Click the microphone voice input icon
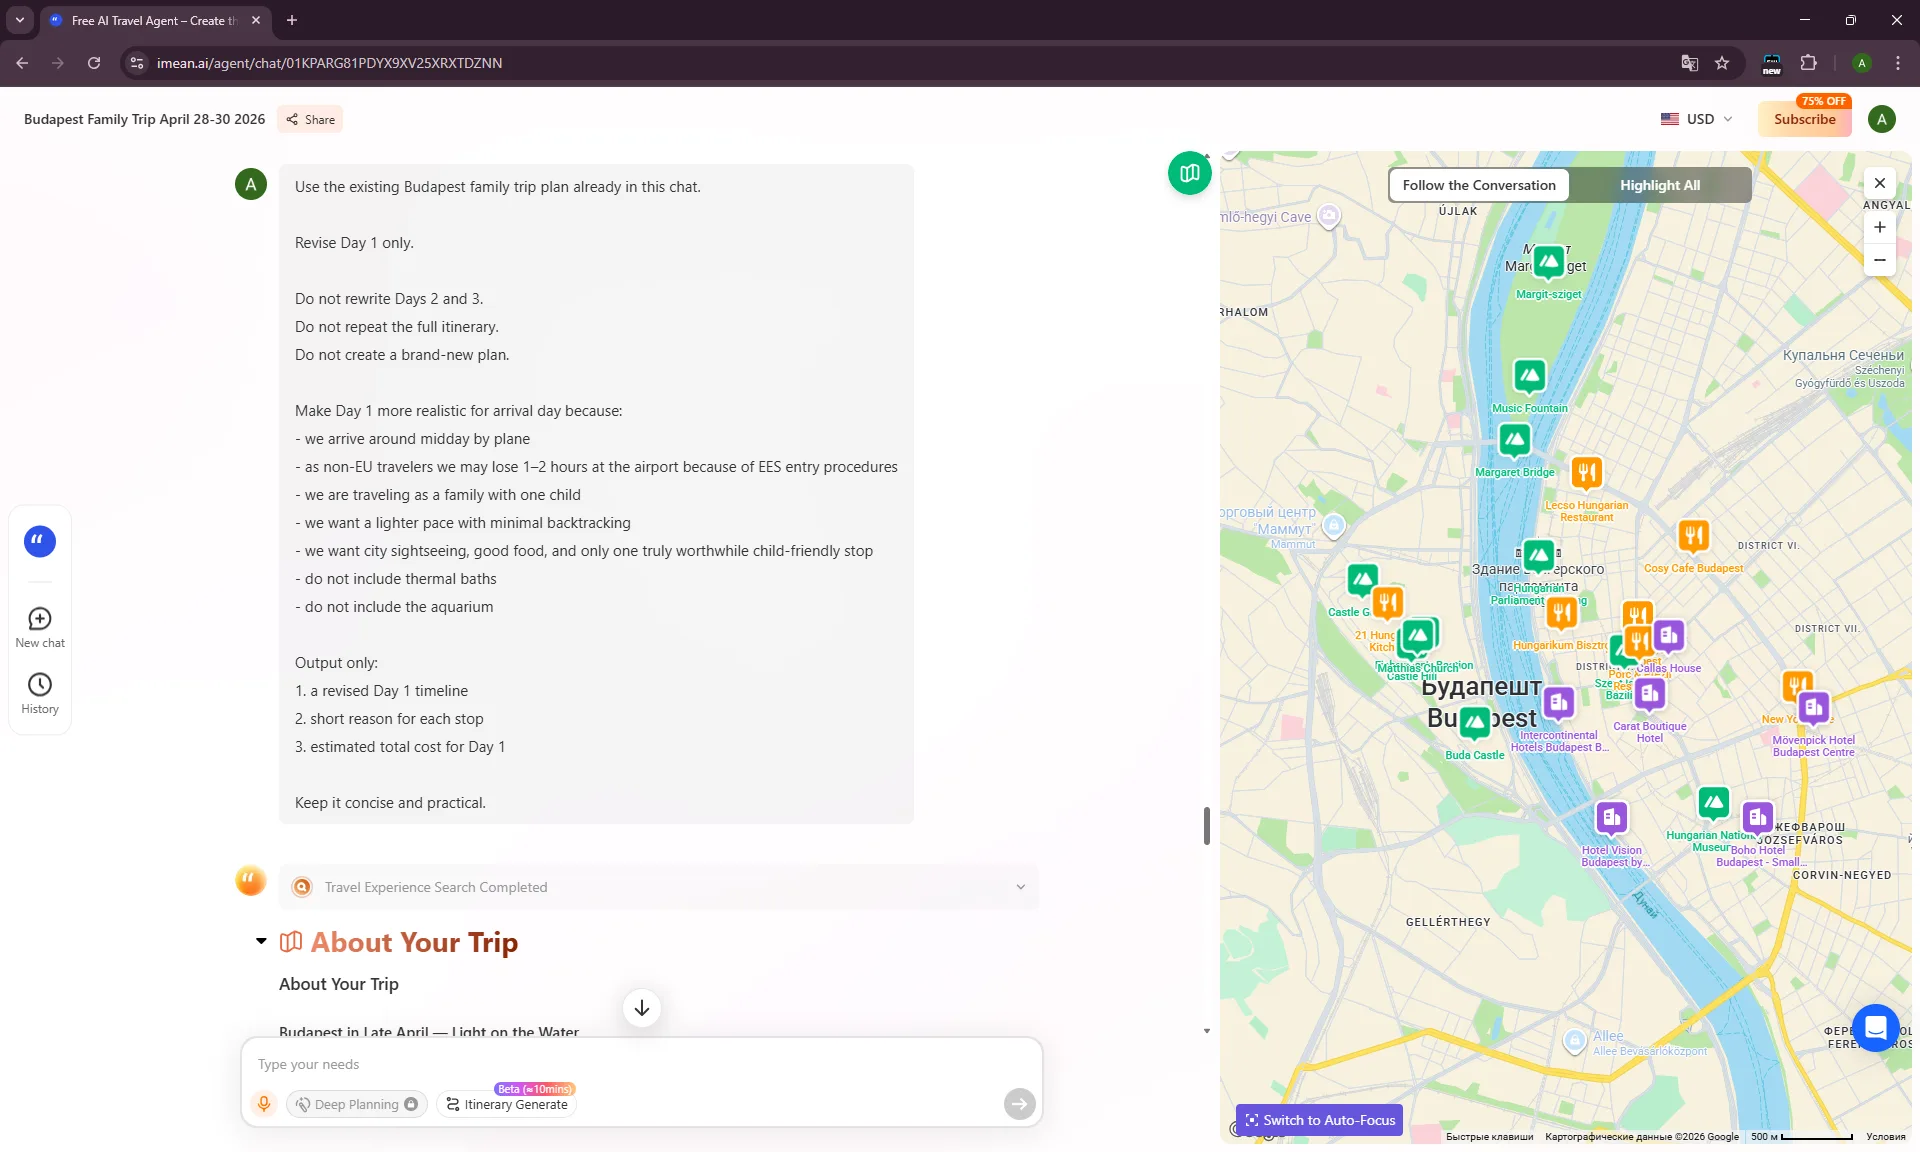This screenshot has height=1152, width=1920. click(x=264, y=1103)
